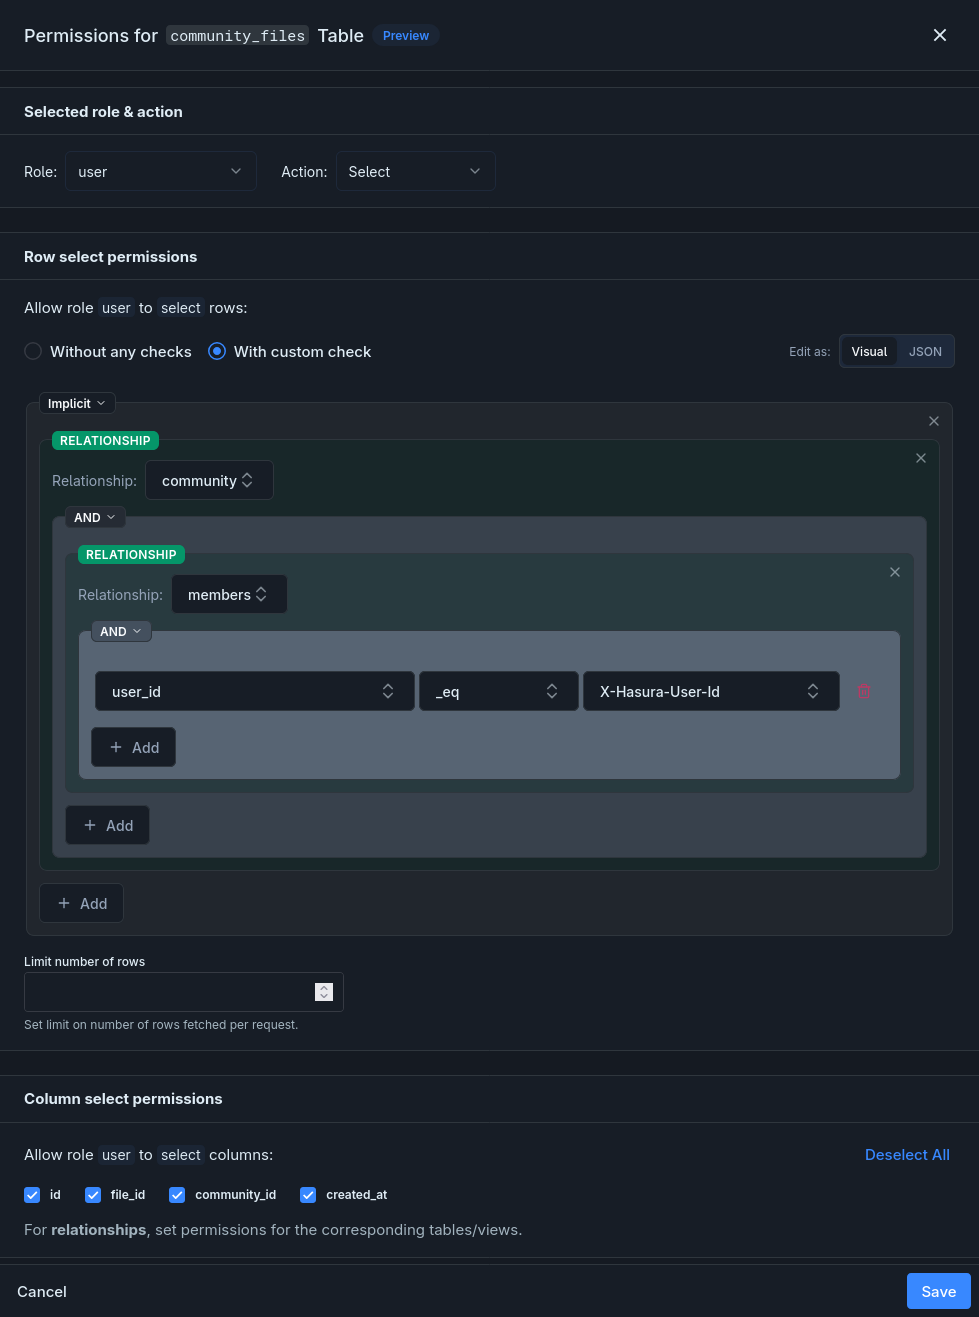Click the Column select permissions heading
The image size is (979, 1317).
(x=123, y=1098)
